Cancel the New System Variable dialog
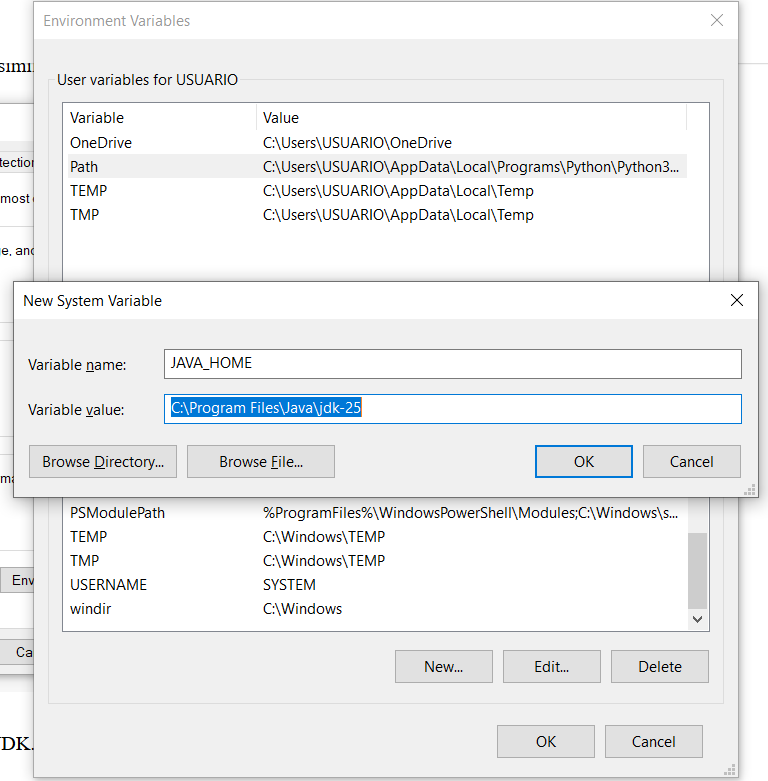The height and width of the screenshot is (781, 768). 691,462
